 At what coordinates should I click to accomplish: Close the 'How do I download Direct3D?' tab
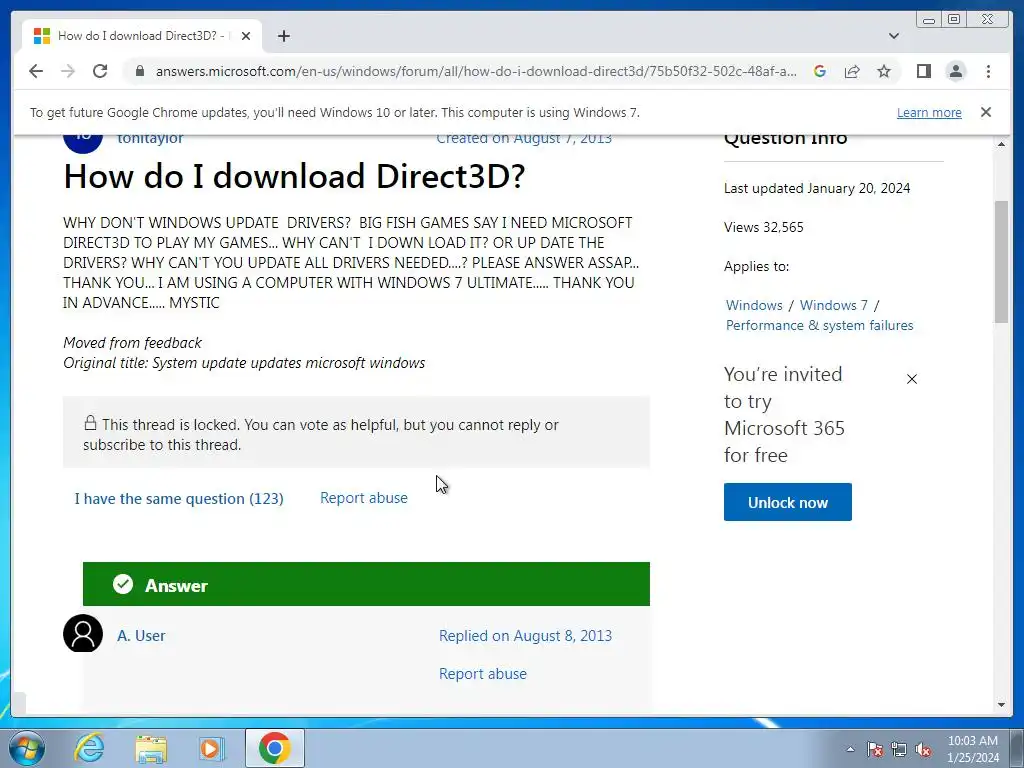click(246, 36)
